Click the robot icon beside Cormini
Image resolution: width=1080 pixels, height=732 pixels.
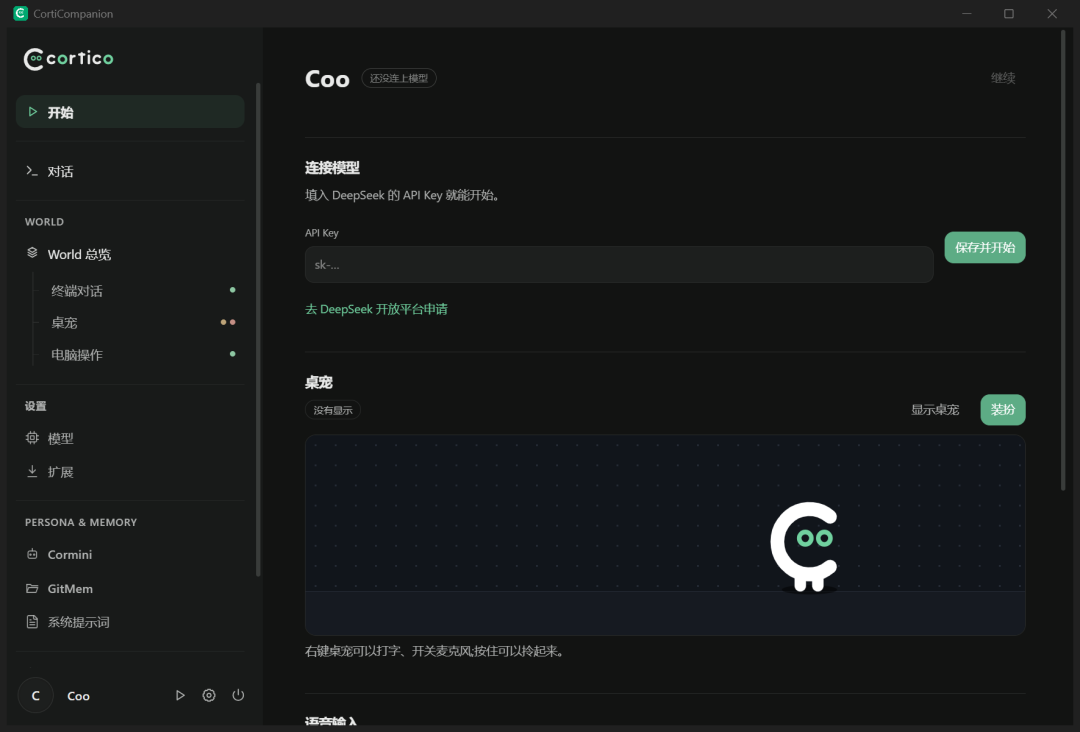(32, 554)
